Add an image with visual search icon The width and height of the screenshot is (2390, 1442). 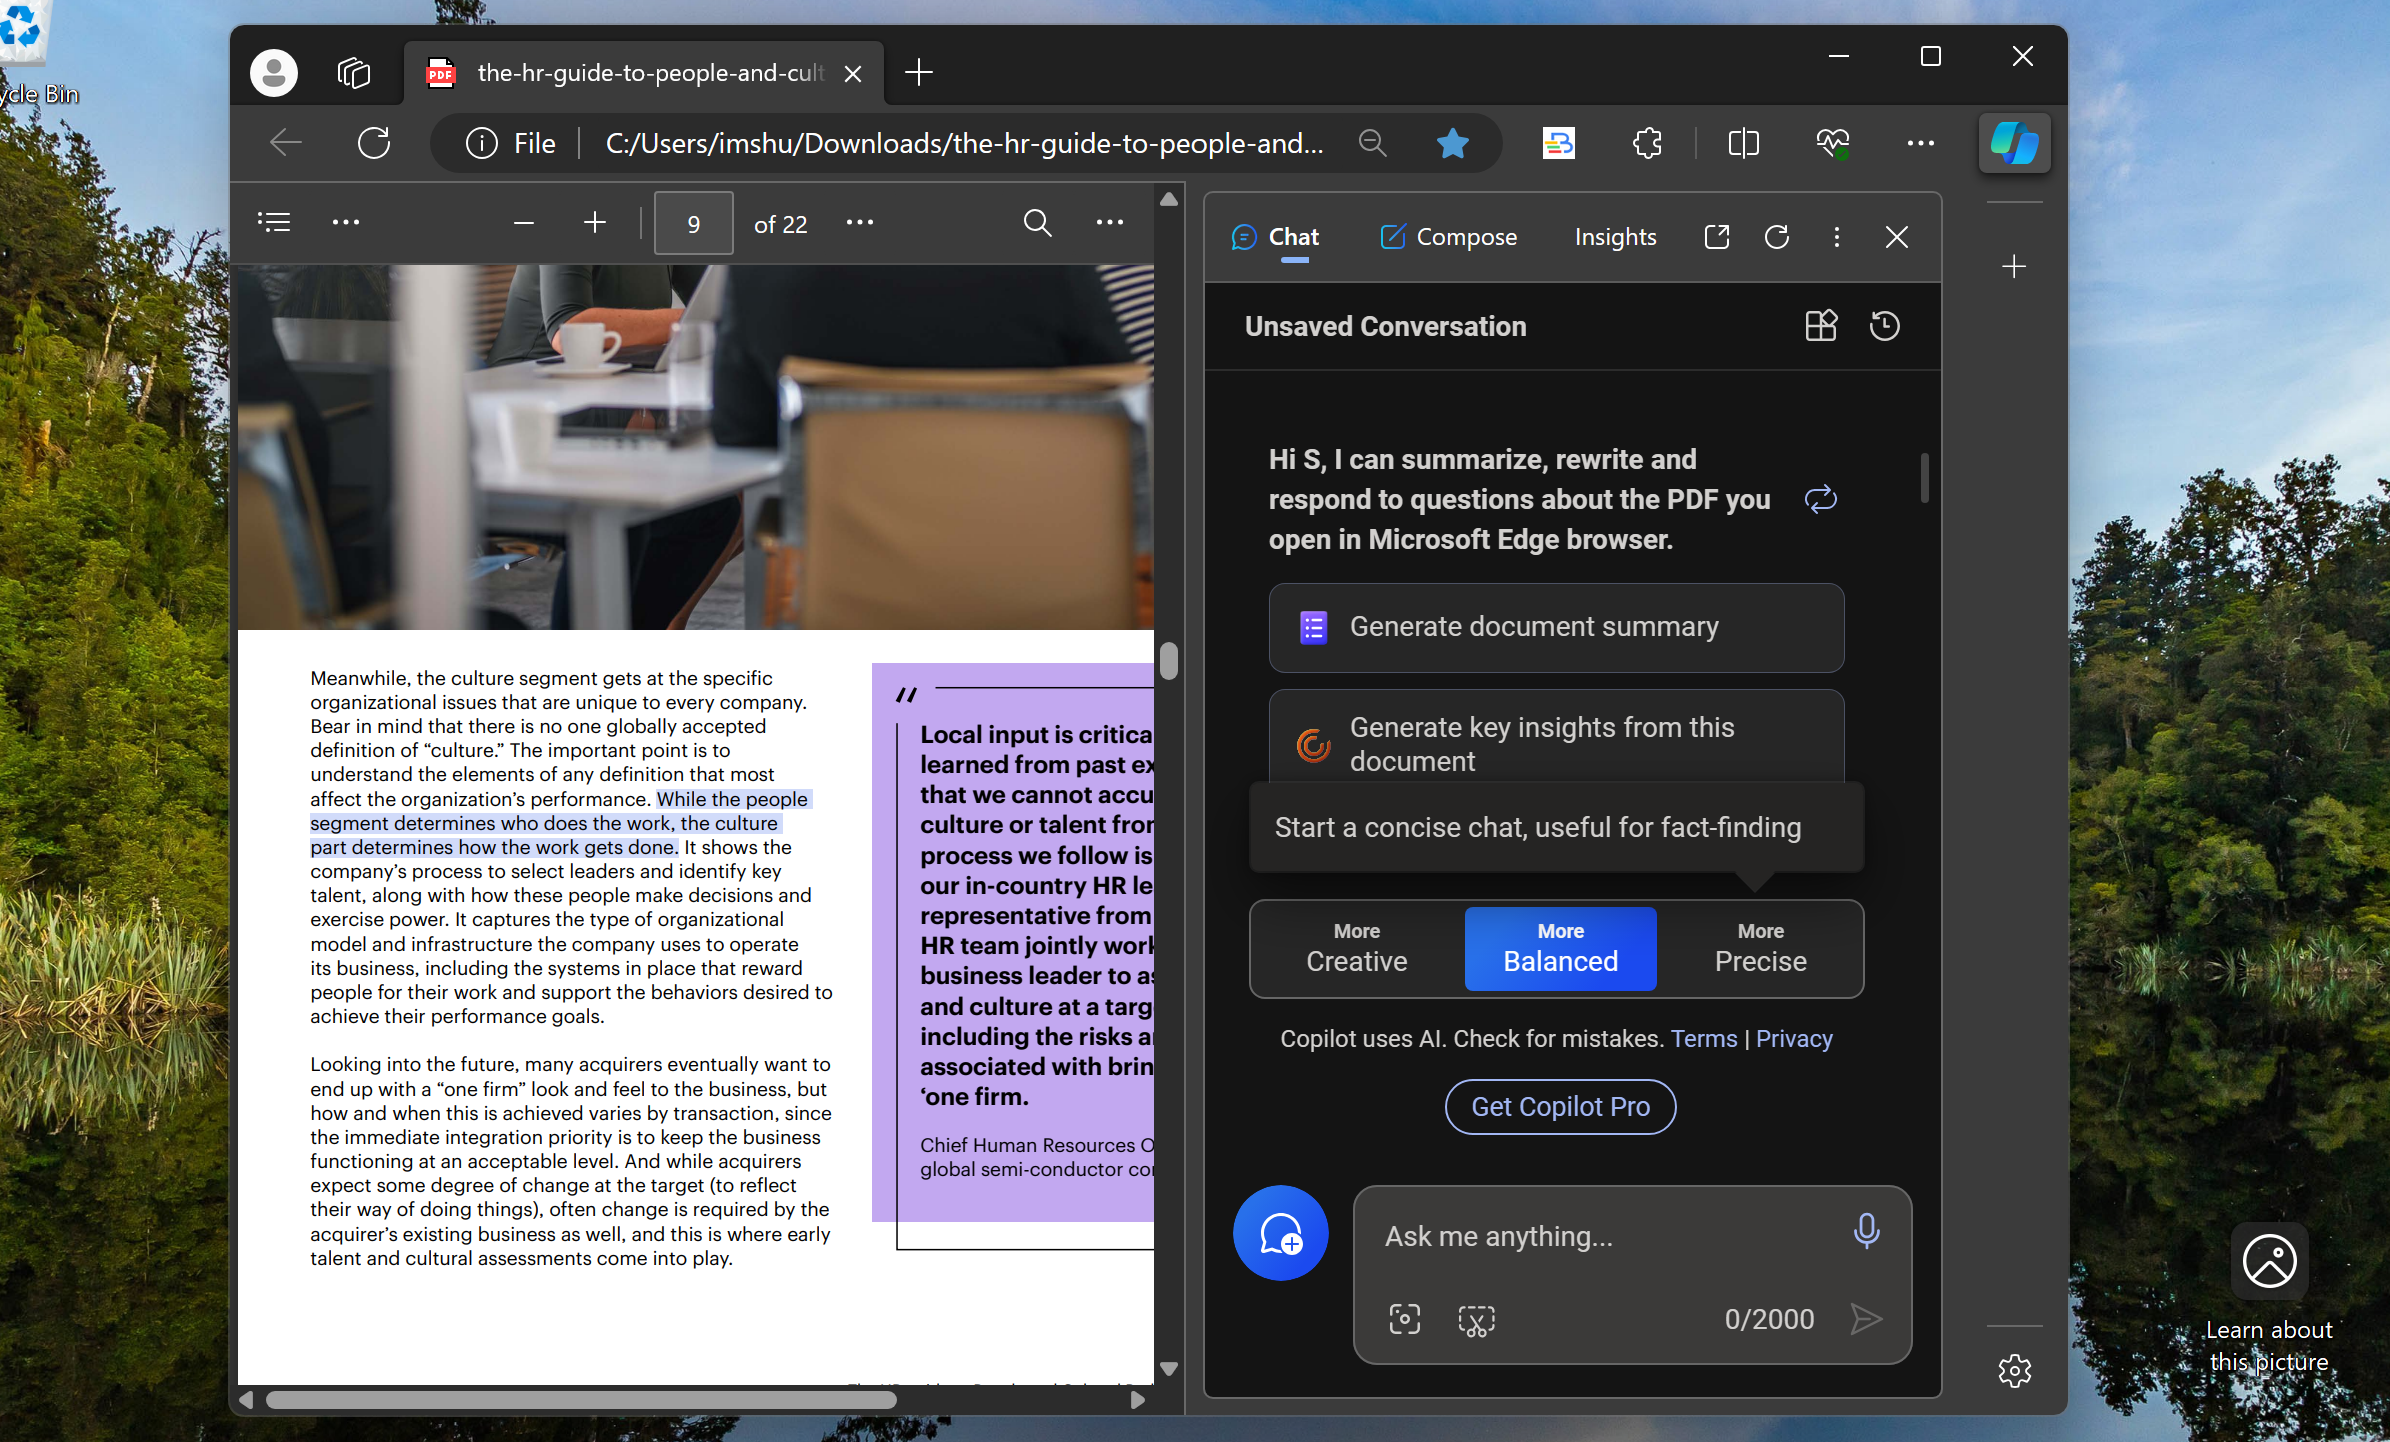pyautogui.click(x=1404, y=1319)
